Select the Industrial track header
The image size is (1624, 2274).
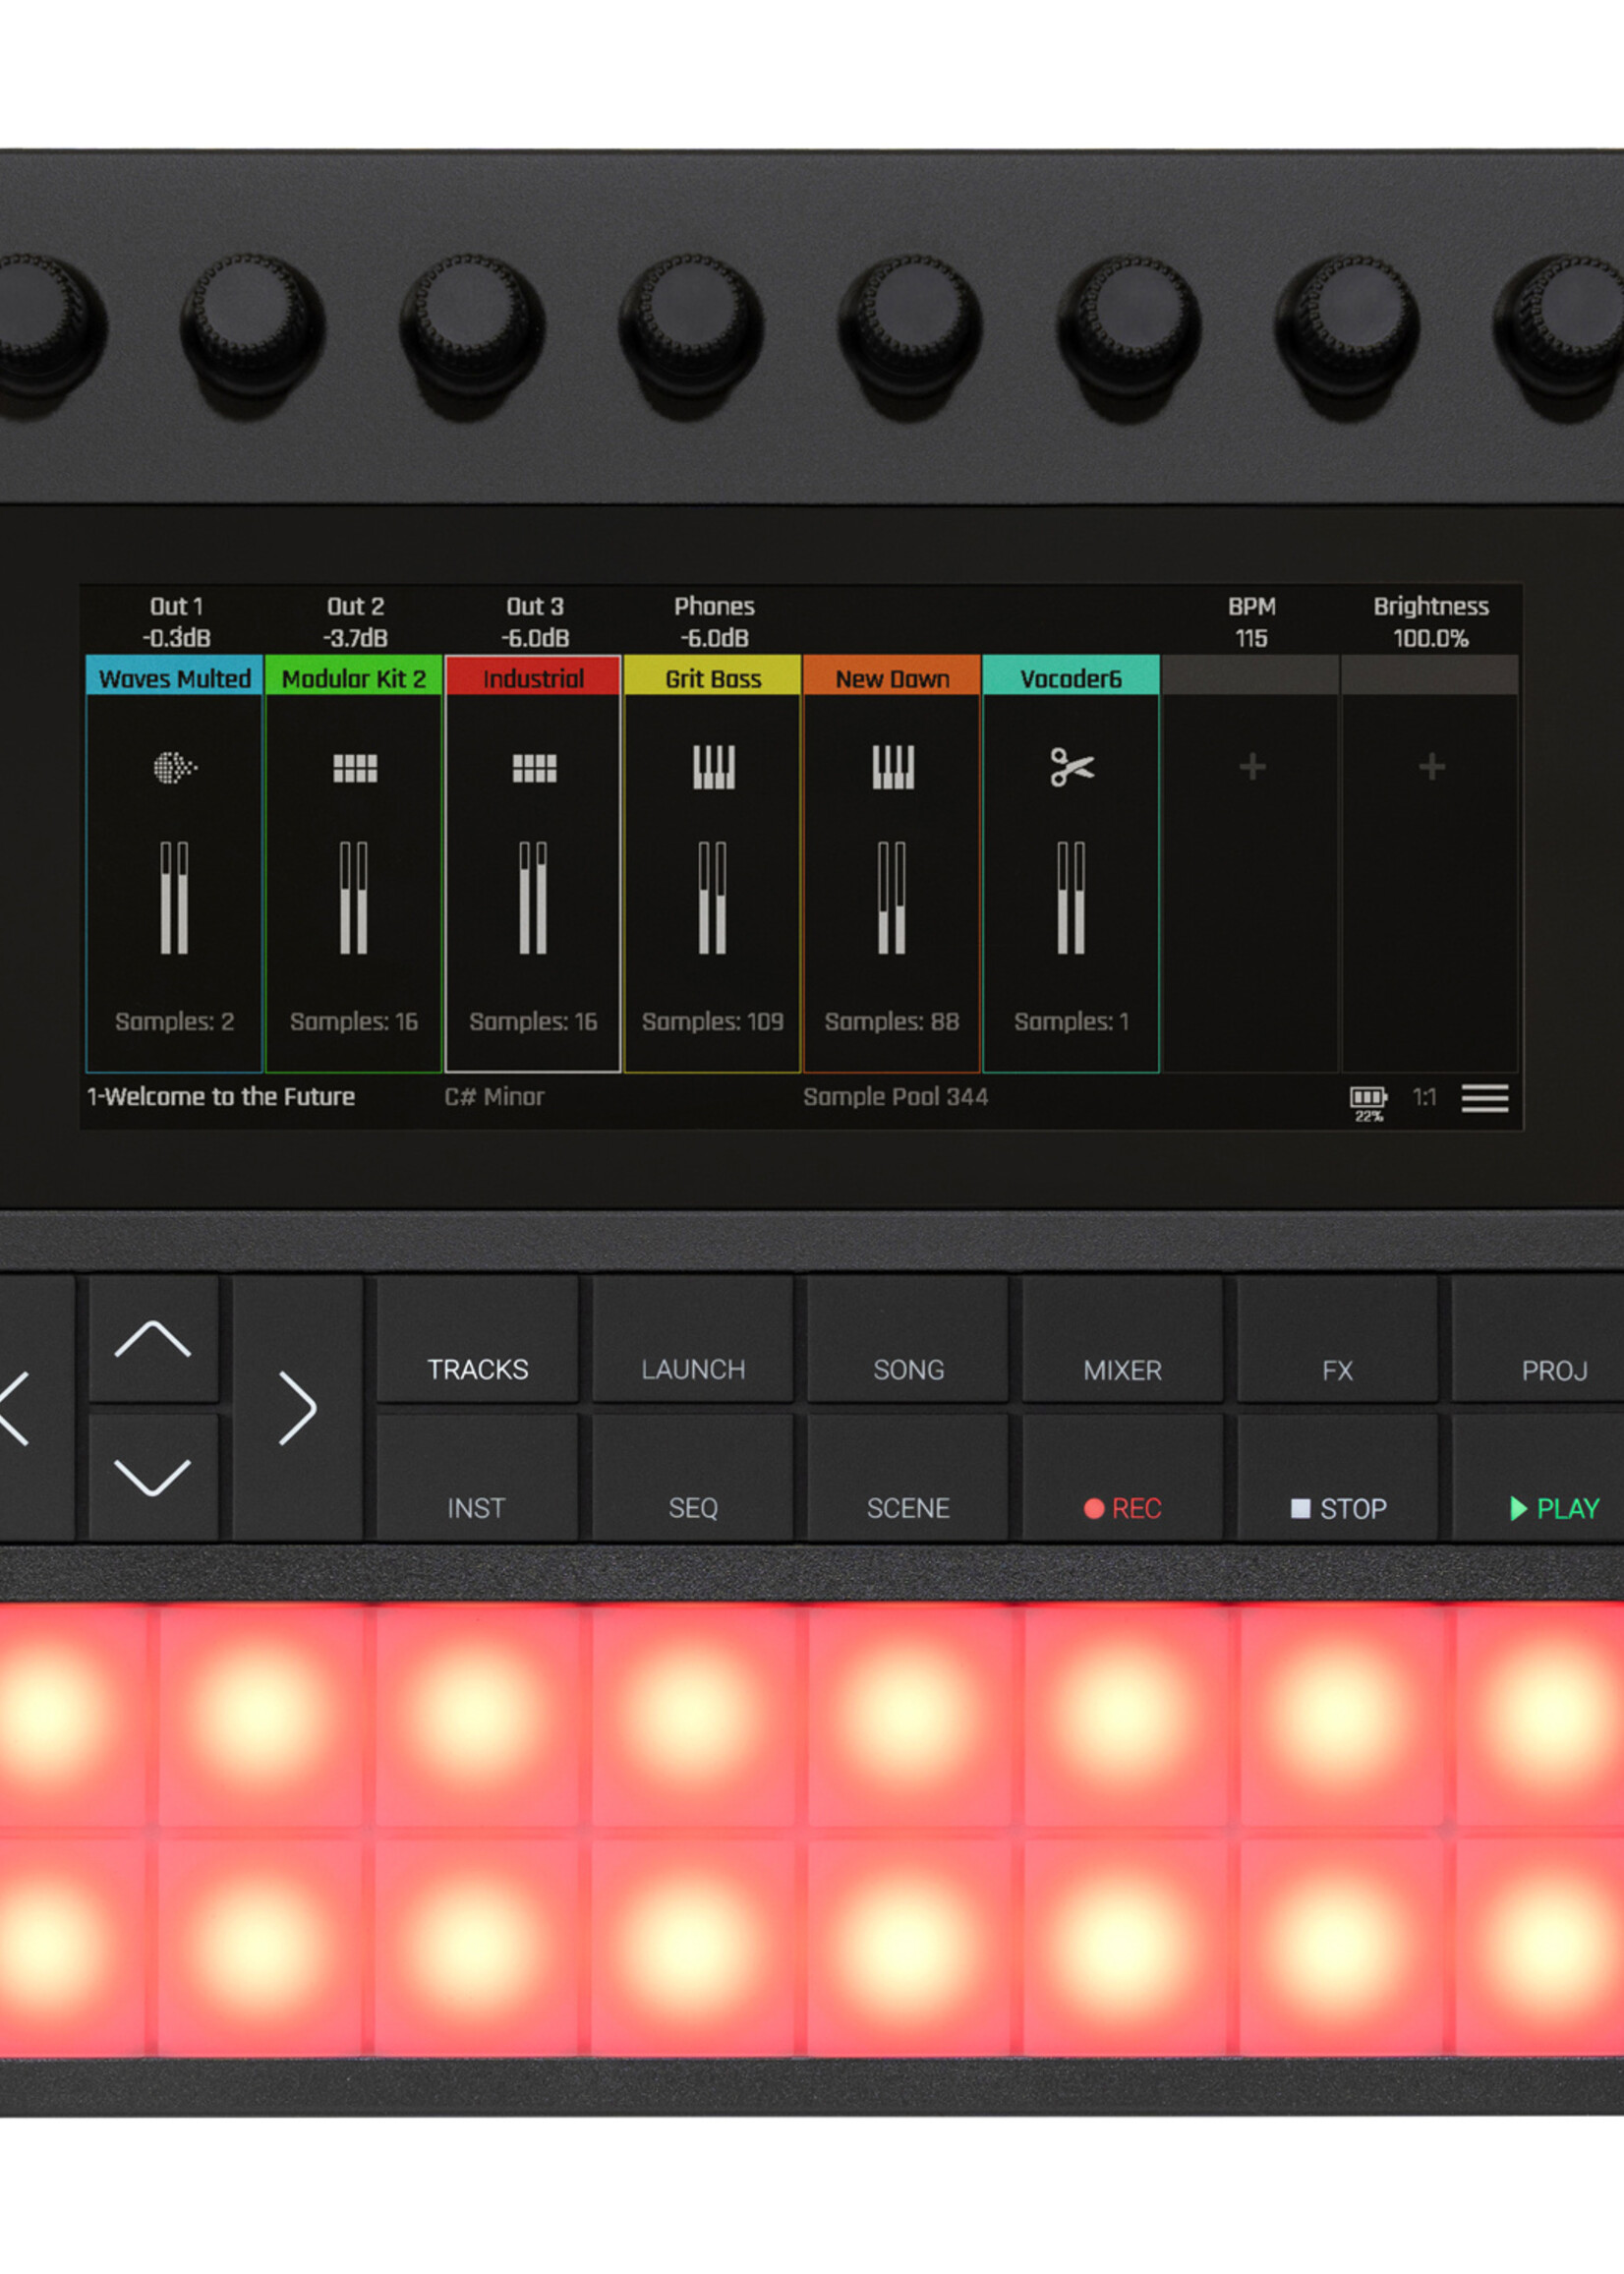coord(533,677)
